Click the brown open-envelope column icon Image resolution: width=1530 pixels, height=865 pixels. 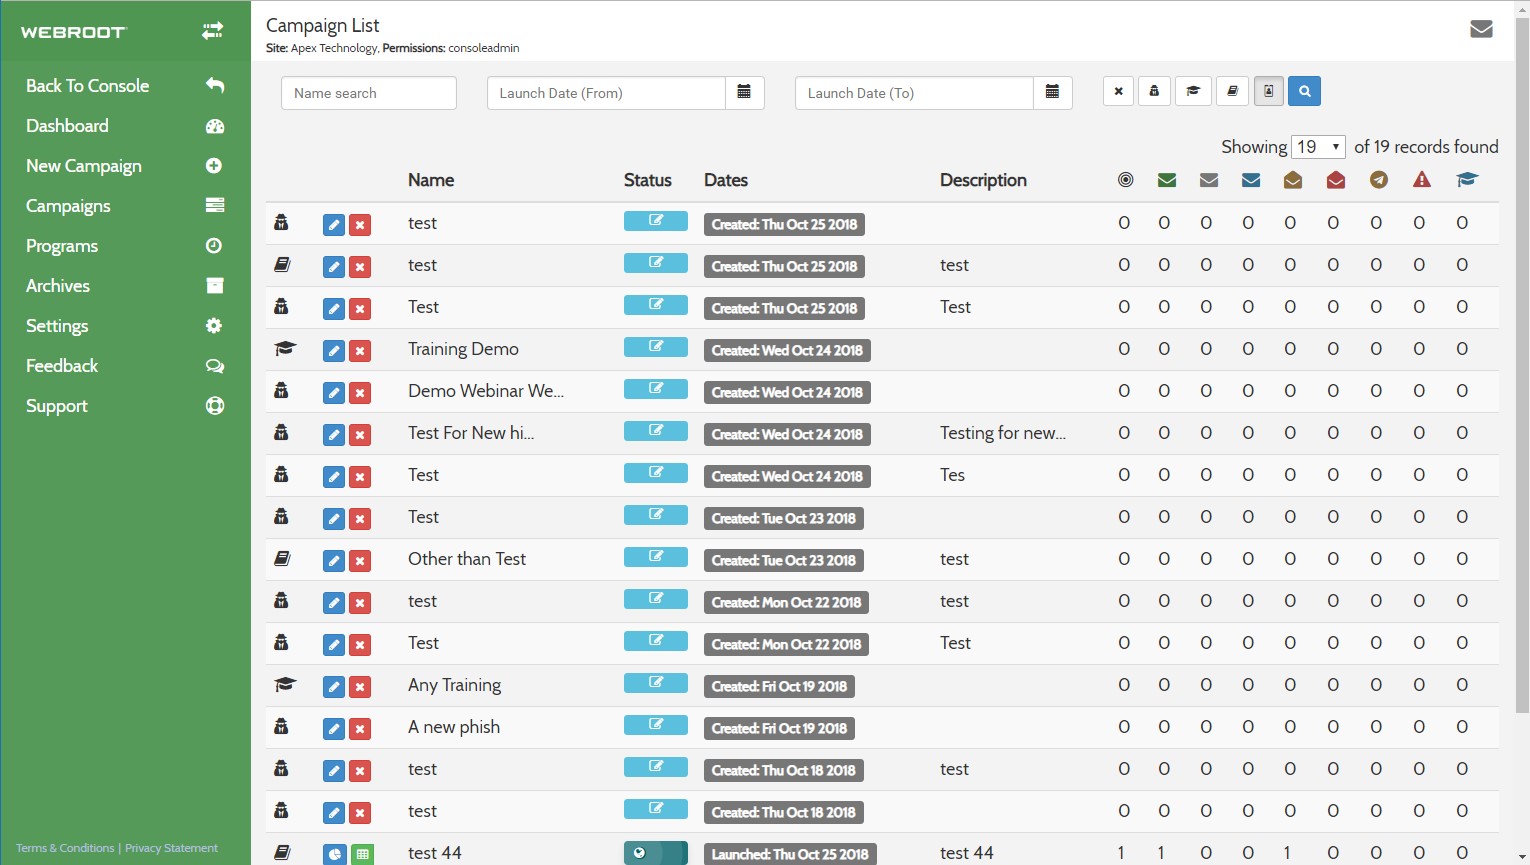click(x=1293, y=180)
